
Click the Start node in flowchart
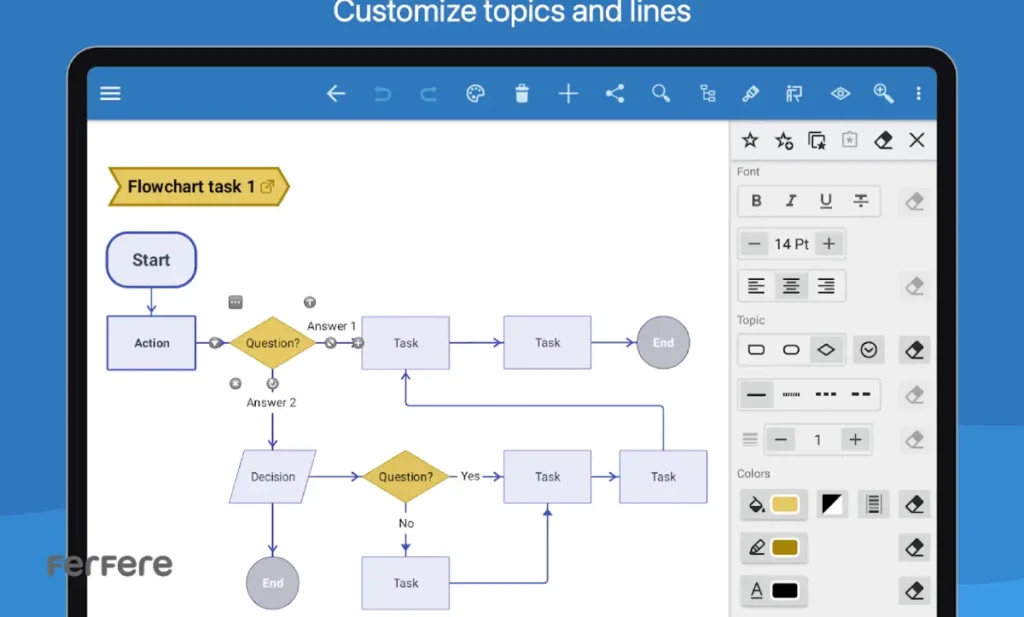pos(151,260)
